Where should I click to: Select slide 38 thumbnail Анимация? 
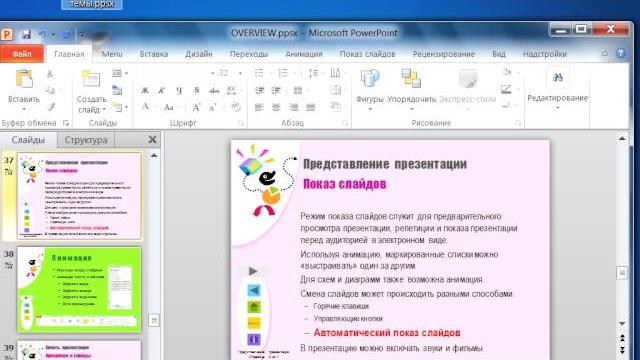(79, 289)
